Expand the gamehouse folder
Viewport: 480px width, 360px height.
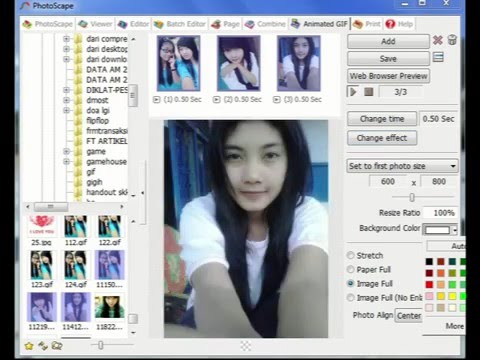[x=66, y=162]
